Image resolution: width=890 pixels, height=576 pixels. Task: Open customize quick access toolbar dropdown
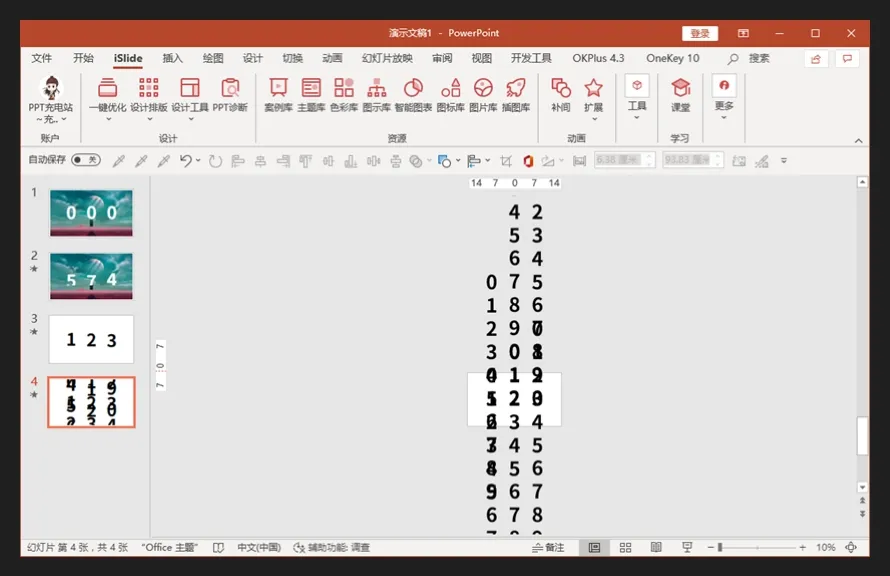[784, 161]
